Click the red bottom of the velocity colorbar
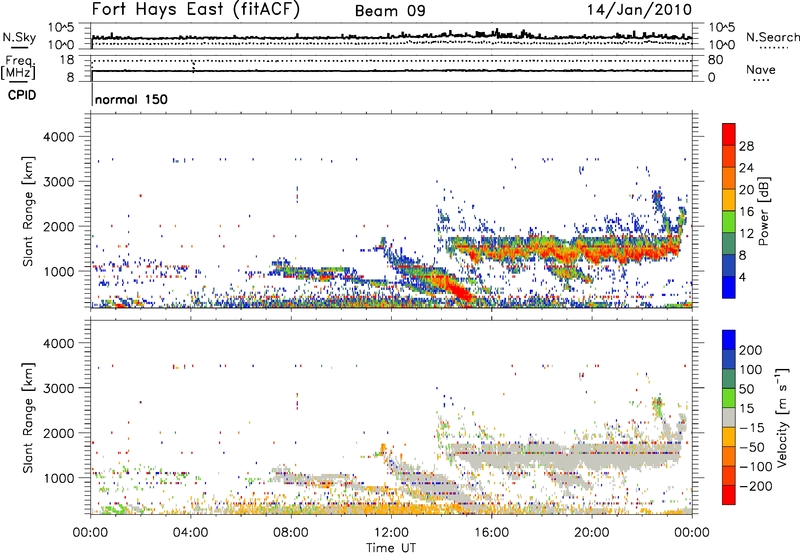The image size is (800, 554). coord(729,495)
